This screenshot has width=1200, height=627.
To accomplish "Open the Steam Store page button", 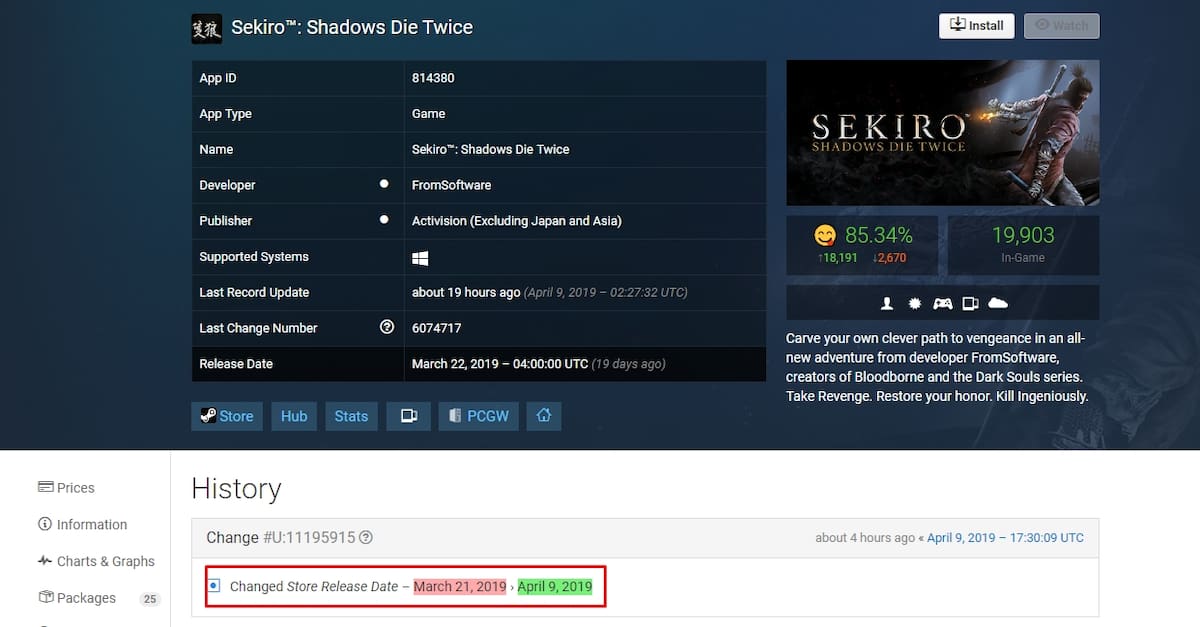I will [227, 416].
